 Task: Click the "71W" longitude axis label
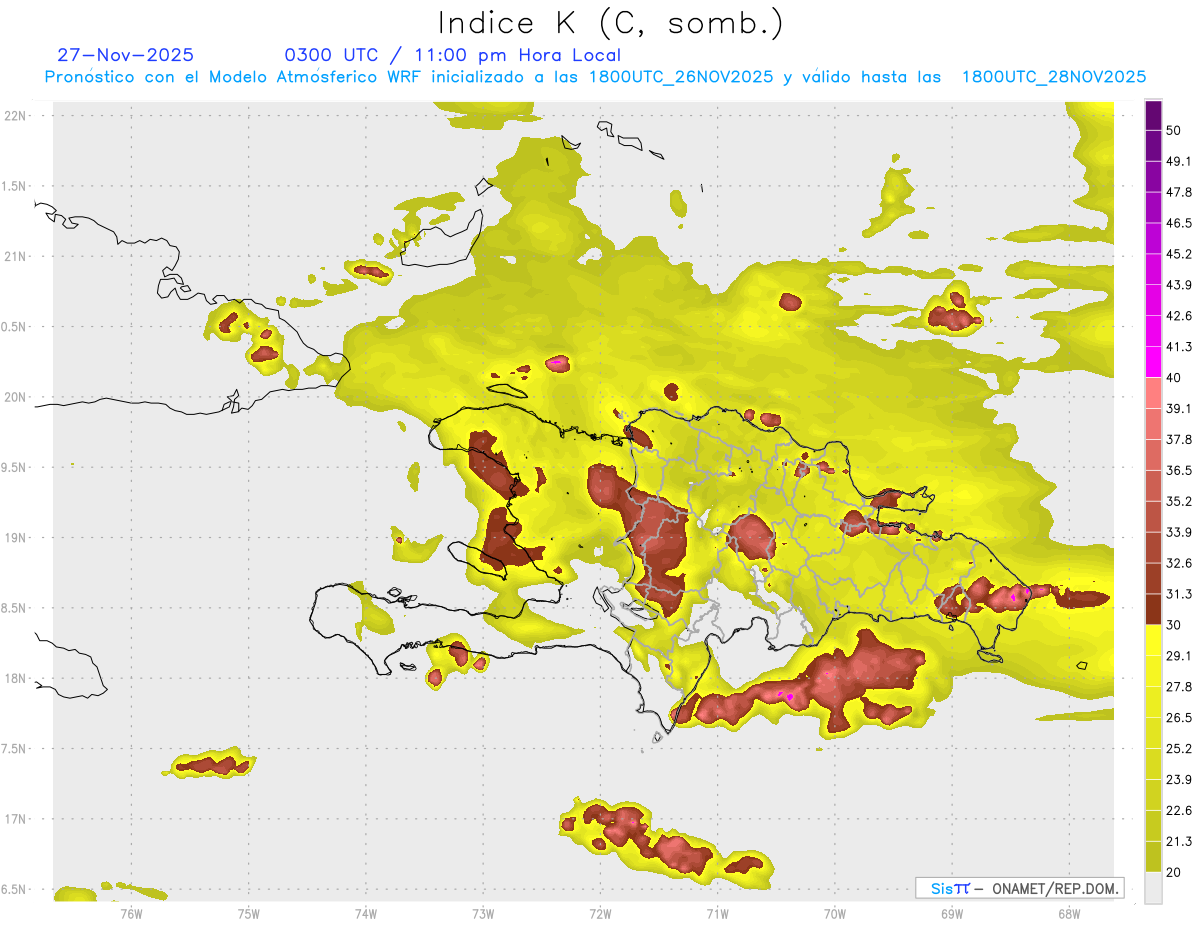[717, 915]
